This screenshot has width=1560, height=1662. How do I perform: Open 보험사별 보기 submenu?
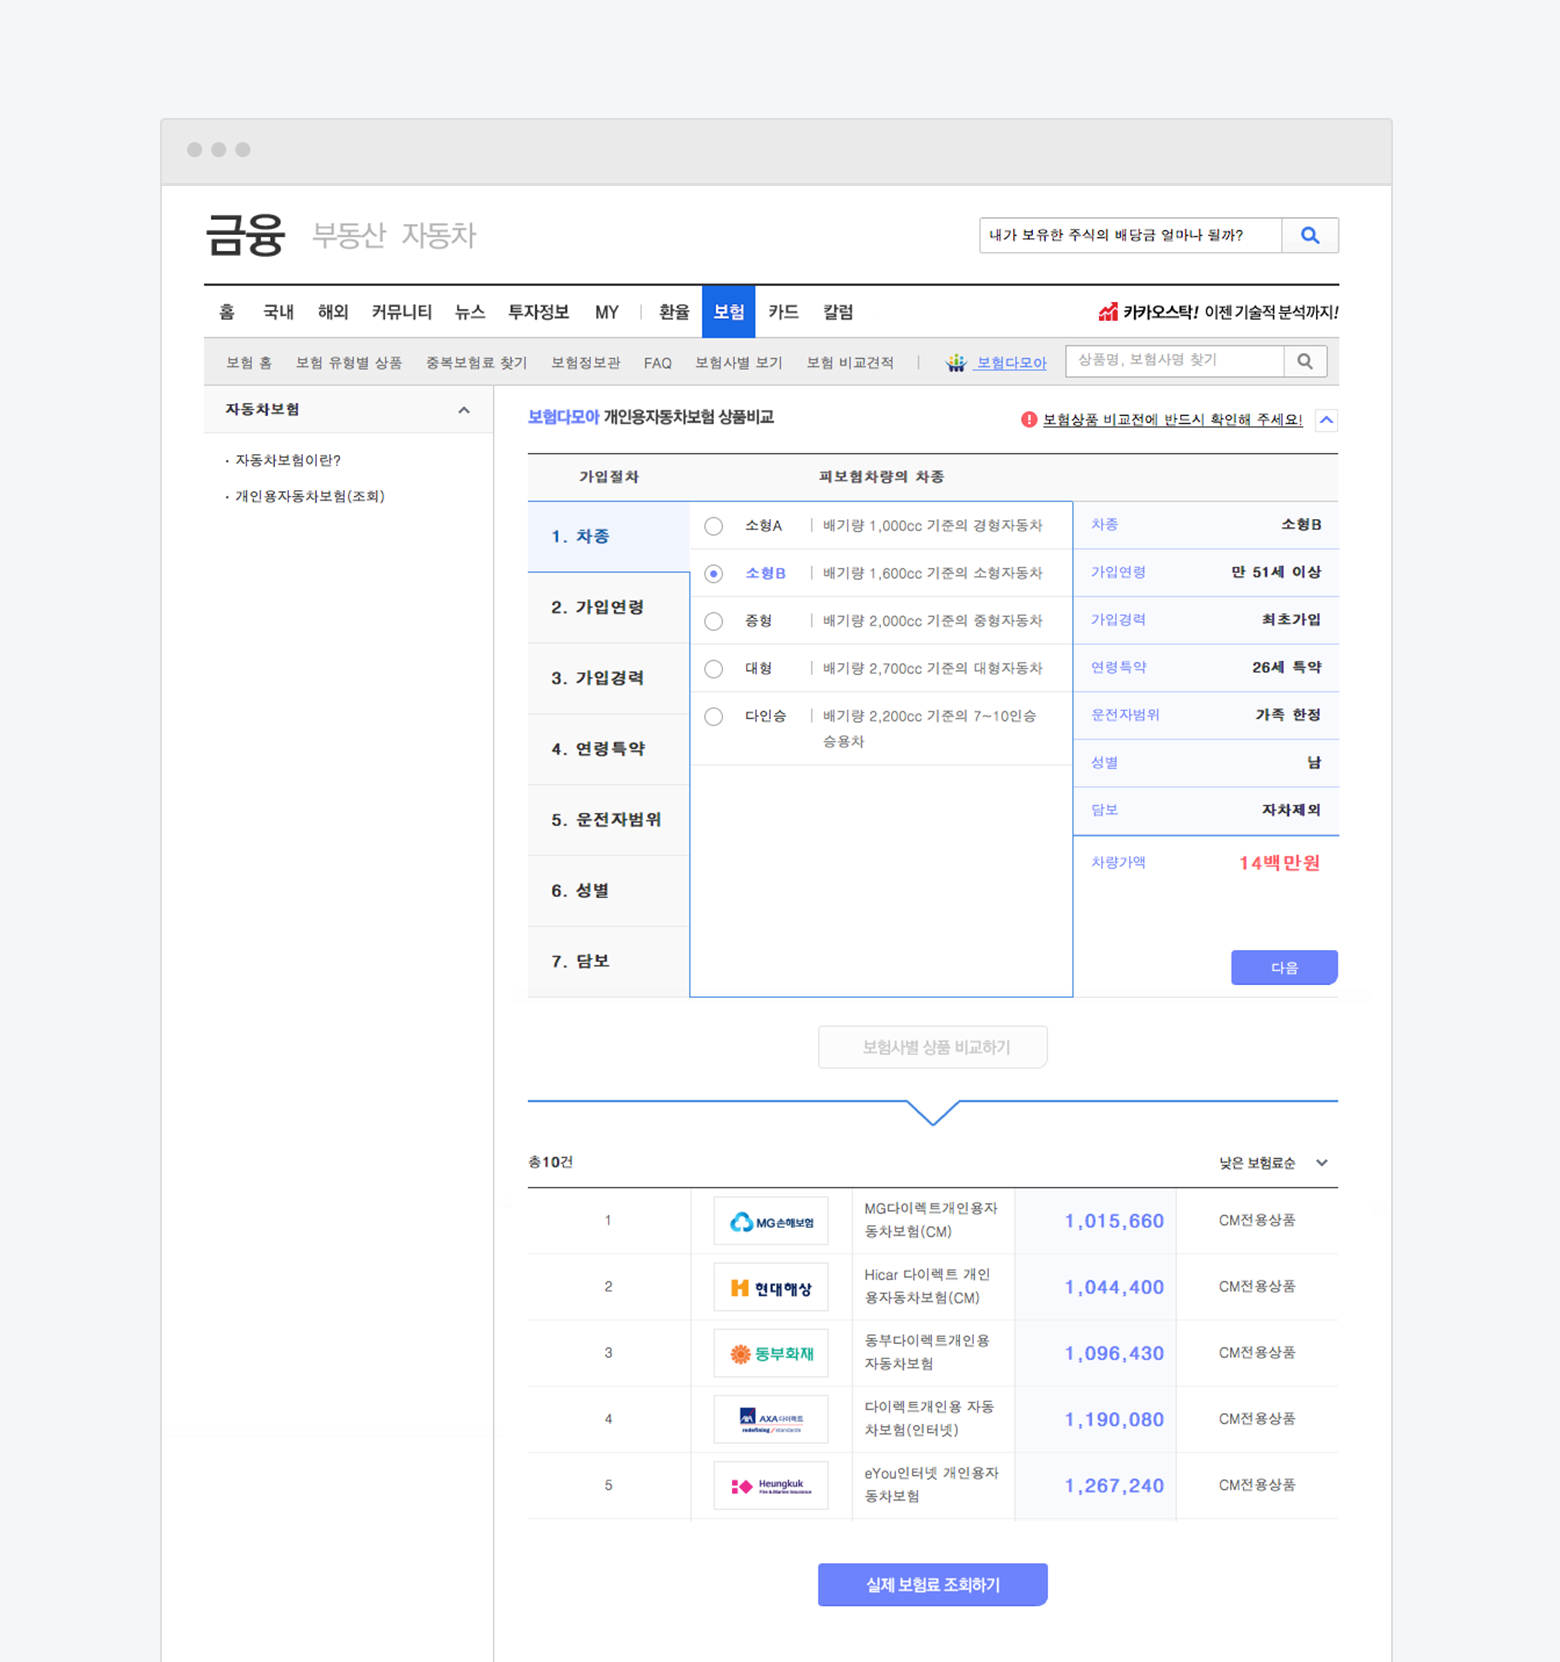pos(739,363)
